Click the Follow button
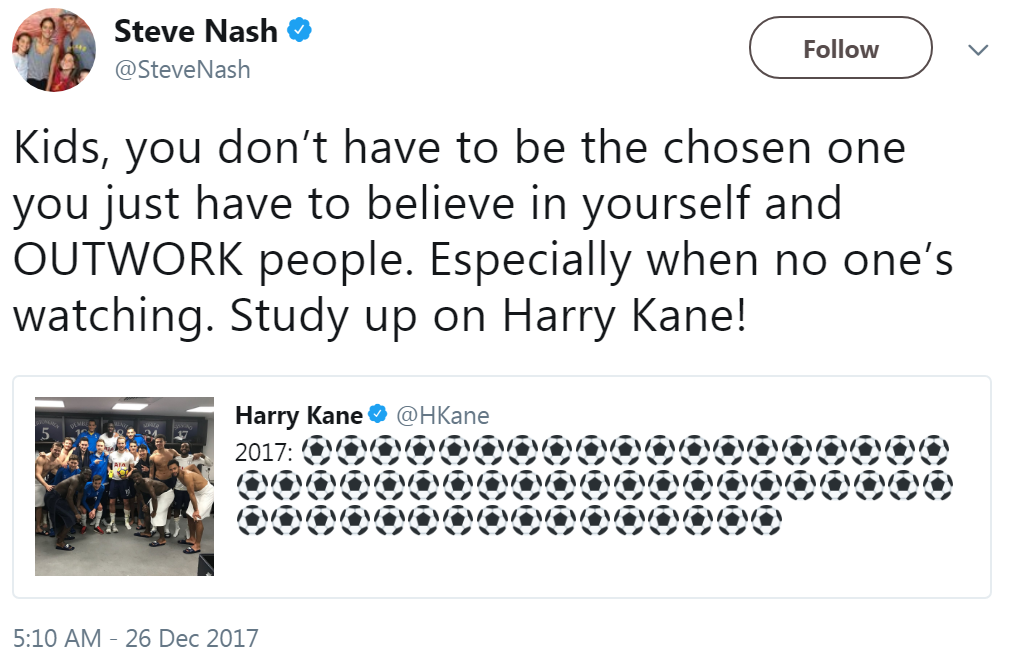 point(840,48)
